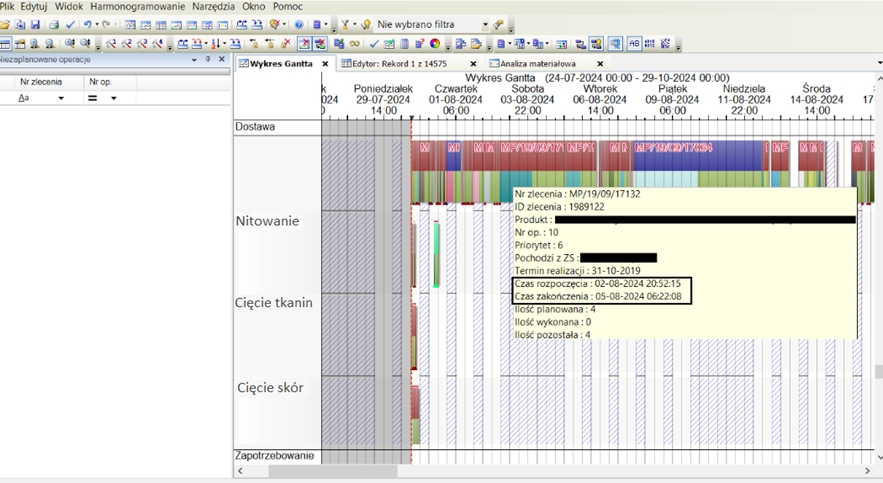The height and width of the screenshot is (483, 883).
Task: Toggle the chart with red X button
Action: tap(304, 43)
